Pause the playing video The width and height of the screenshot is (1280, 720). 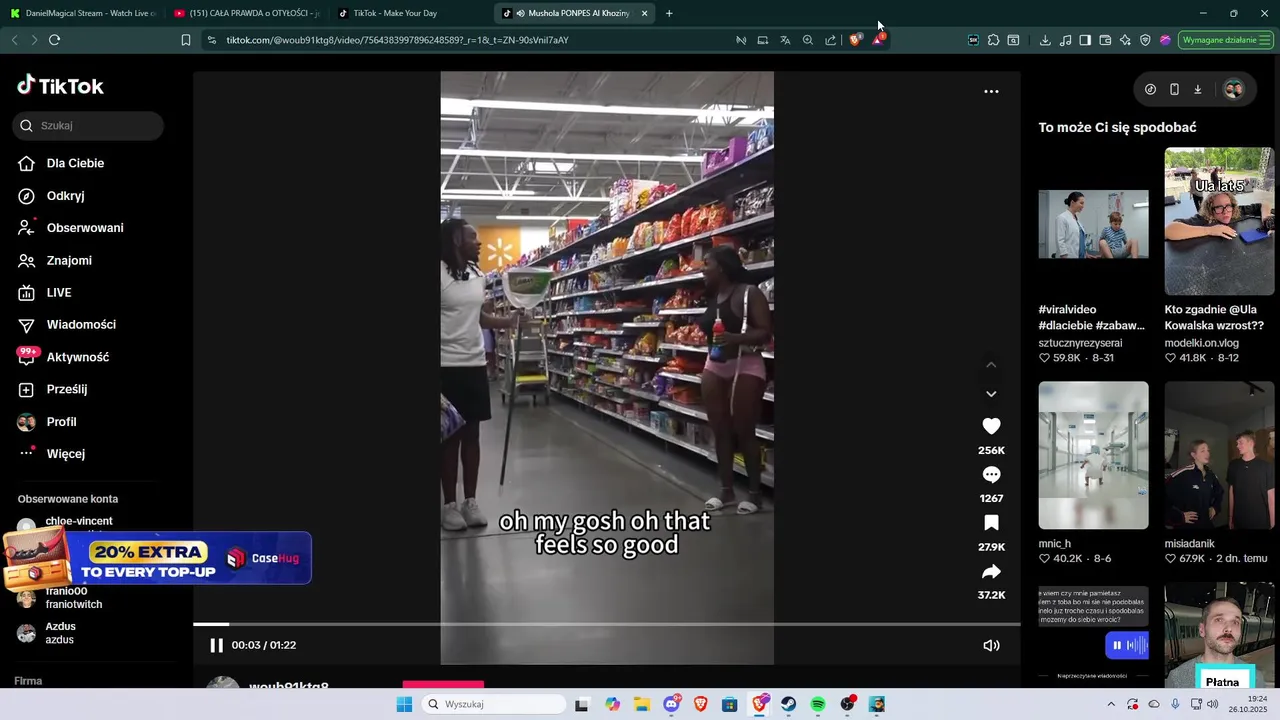point(216,645)
